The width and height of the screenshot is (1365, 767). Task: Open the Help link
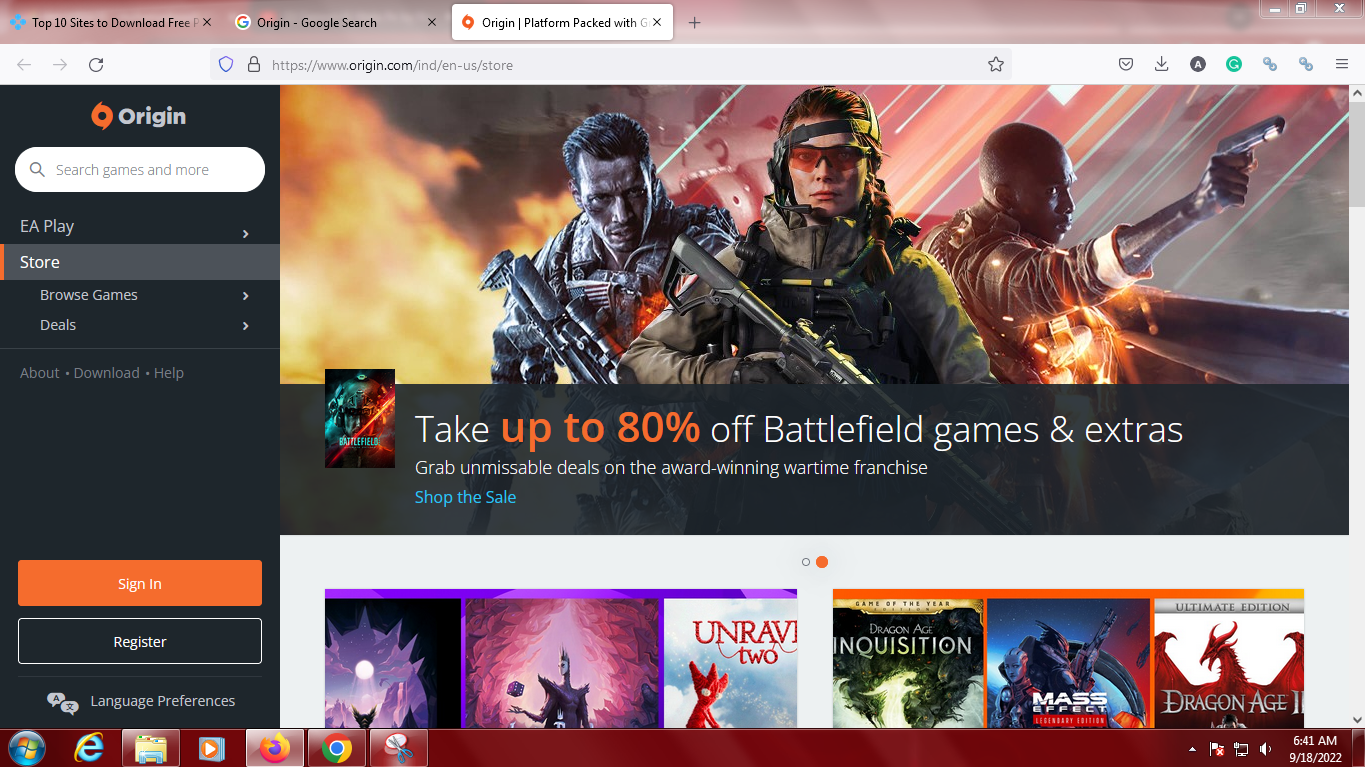pos(169,373)
